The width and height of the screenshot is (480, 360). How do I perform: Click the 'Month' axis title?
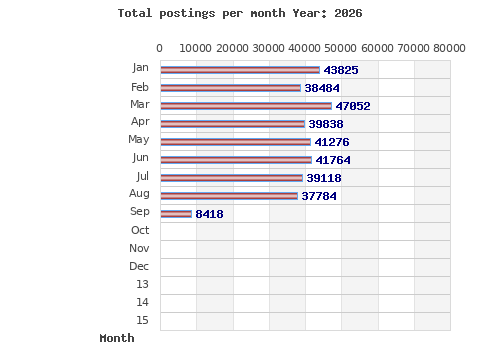[117, 338]
